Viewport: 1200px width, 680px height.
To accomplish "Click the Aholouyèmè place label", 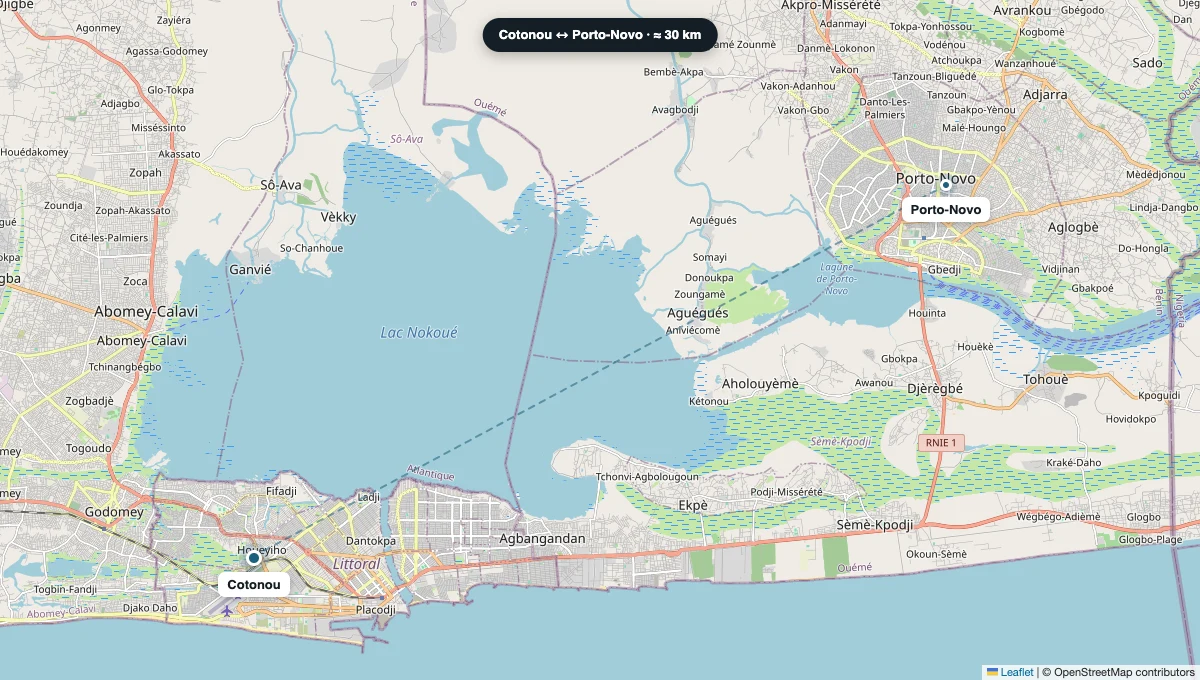I will [x=761, y=384].
